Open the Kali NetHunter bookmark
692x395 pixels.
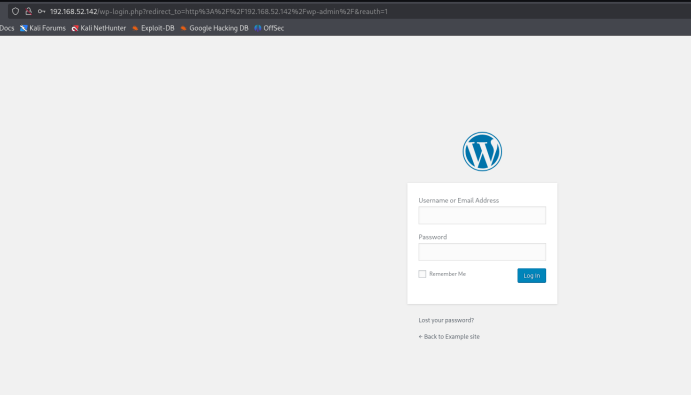click(99, 28)
